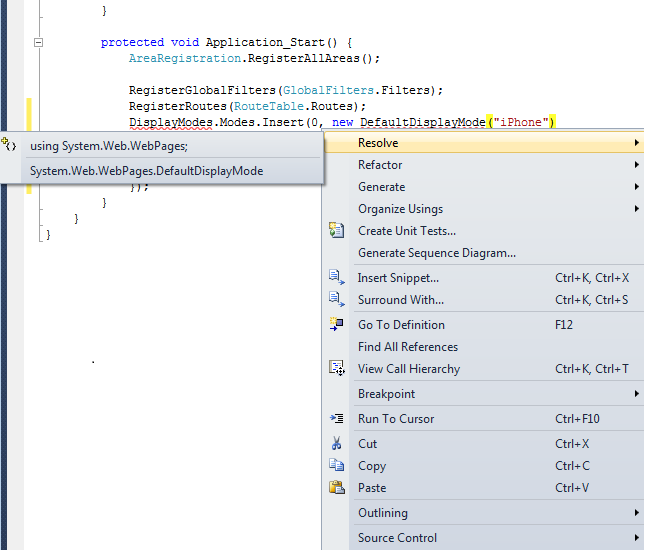The width and height of the screenshot is (645, 550).
Task: Open the Refactor menu entry
Action: pos(484,165)
